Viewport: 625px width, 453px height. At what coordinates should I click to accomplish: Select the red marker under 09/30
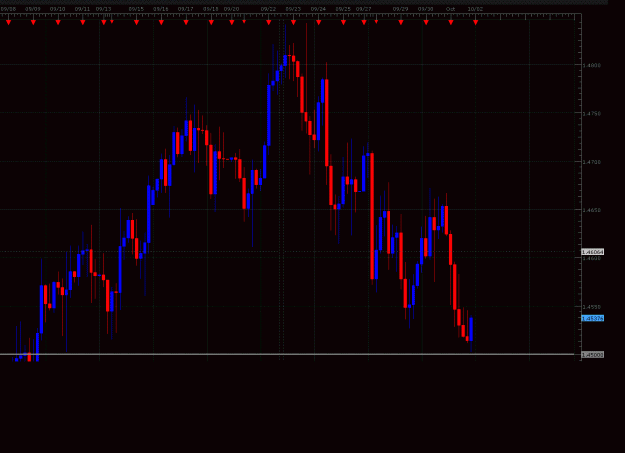coord(426,23)
